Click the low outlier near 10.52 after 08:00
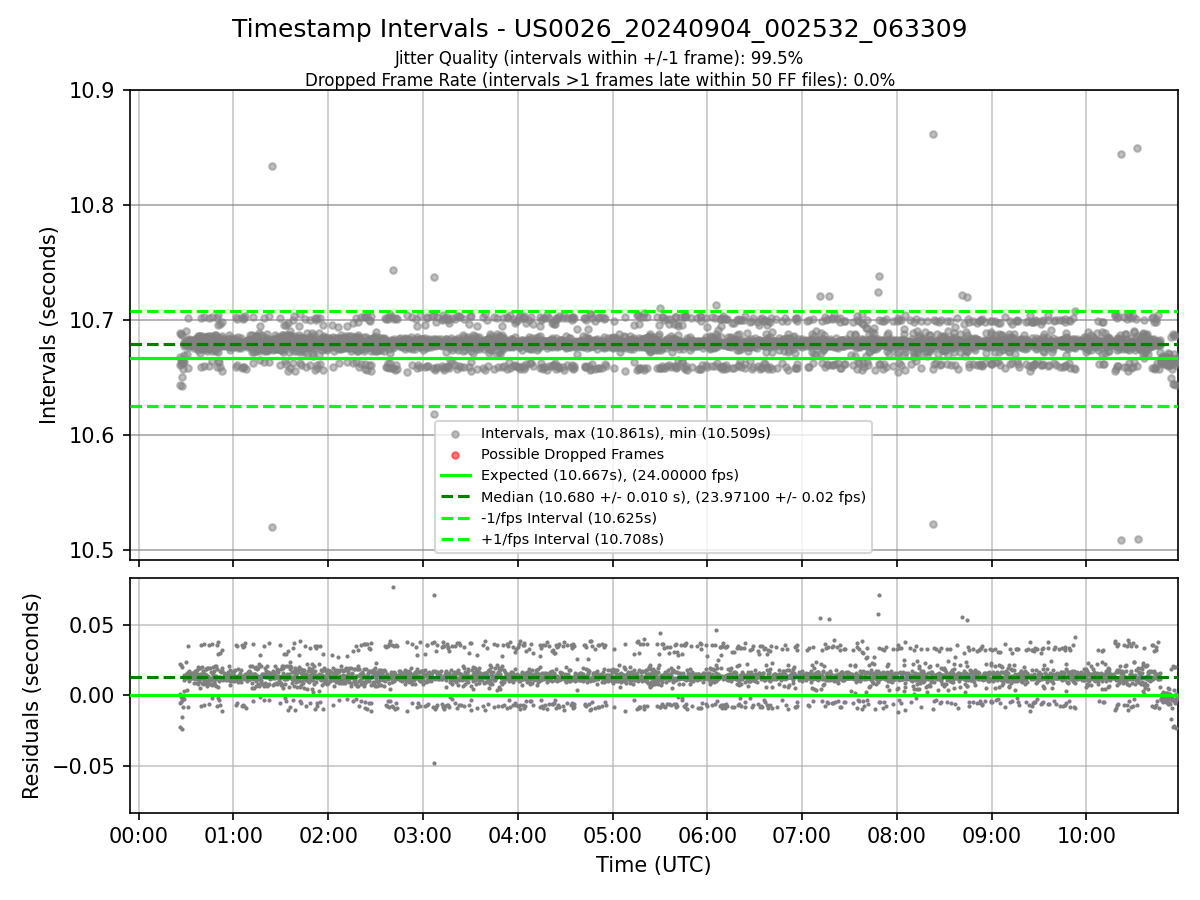Viewport: 1200px width, 900px height. [933, 524]
